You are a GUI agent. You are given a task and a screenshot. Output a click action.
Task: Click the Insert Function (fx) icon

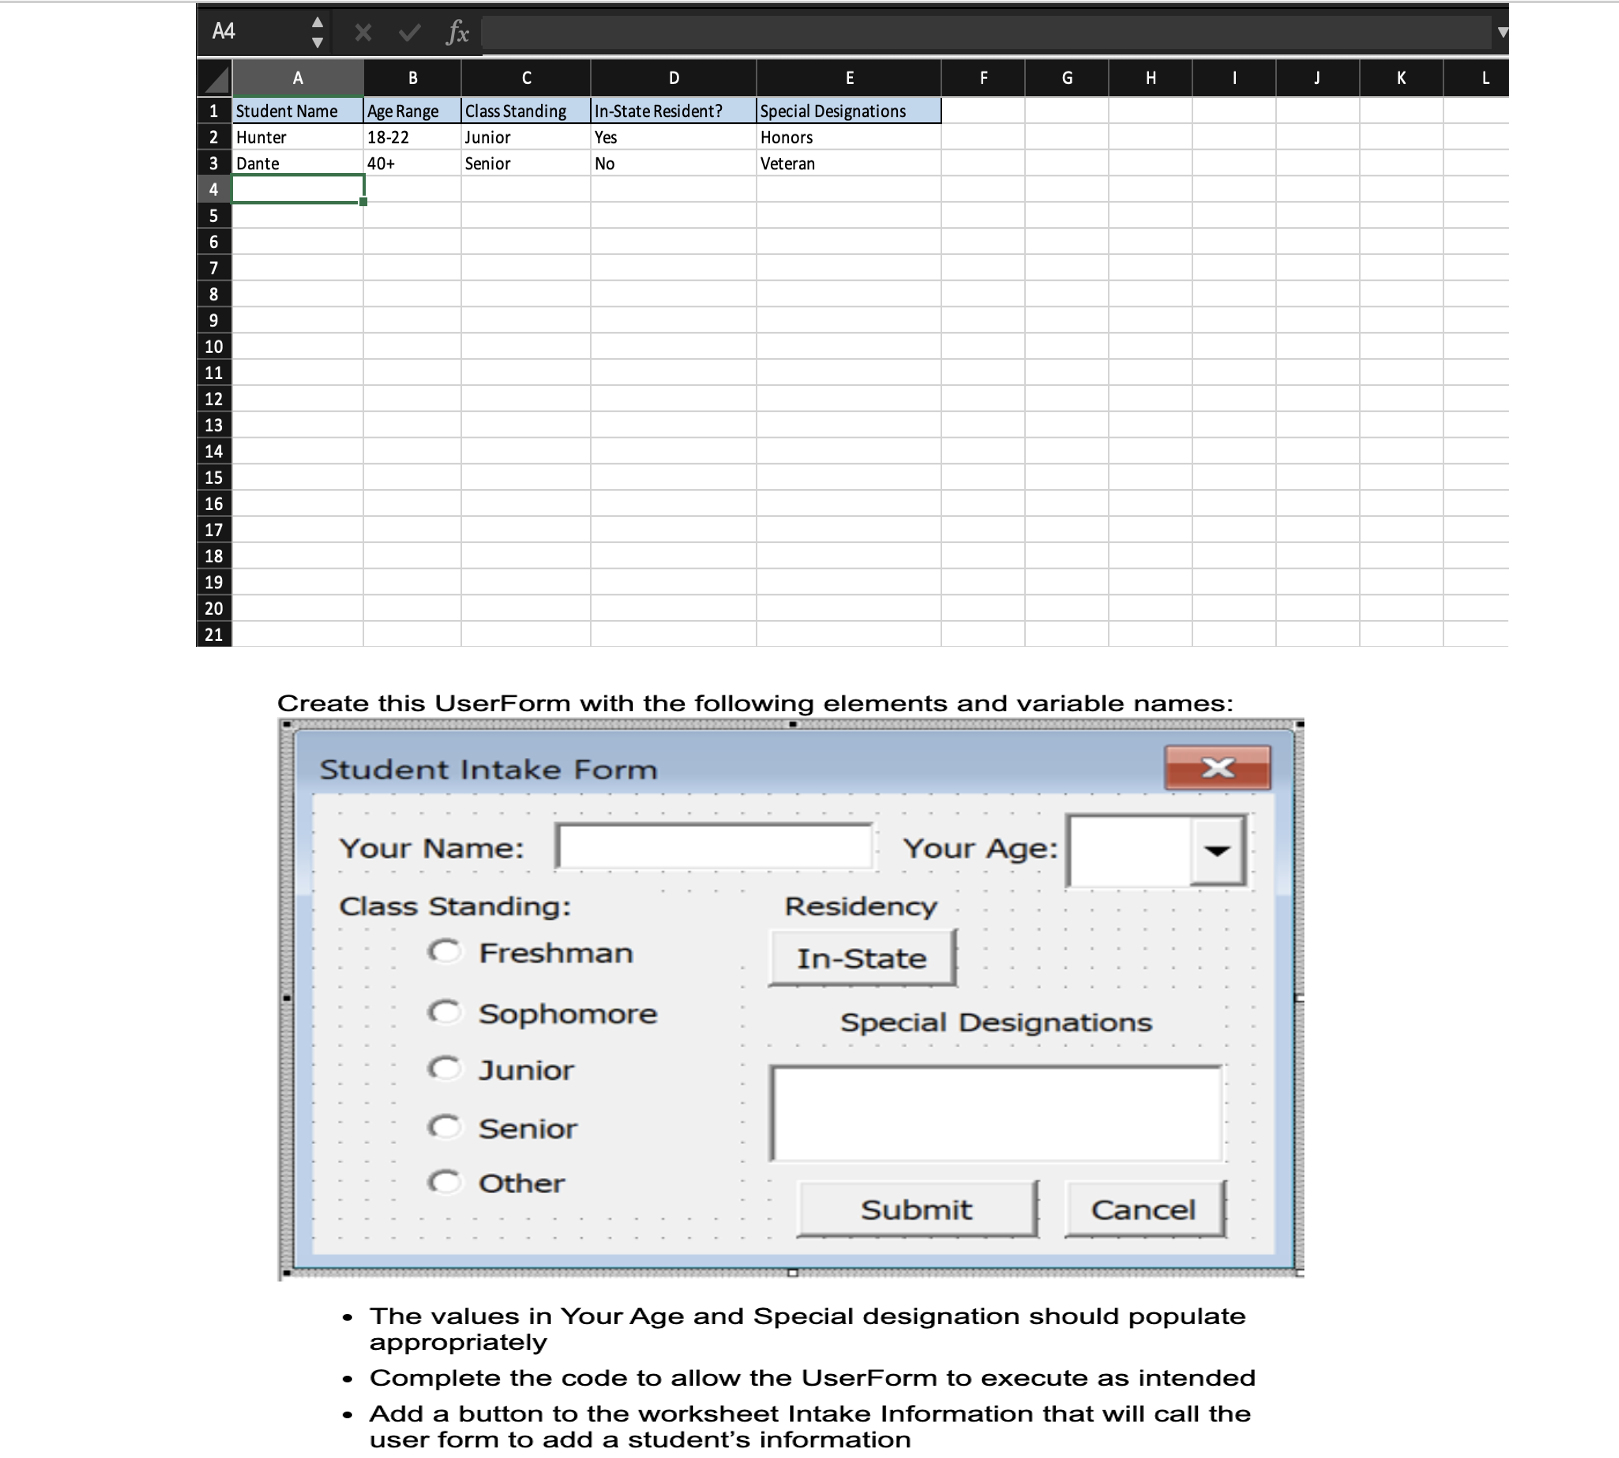(458, 31)
